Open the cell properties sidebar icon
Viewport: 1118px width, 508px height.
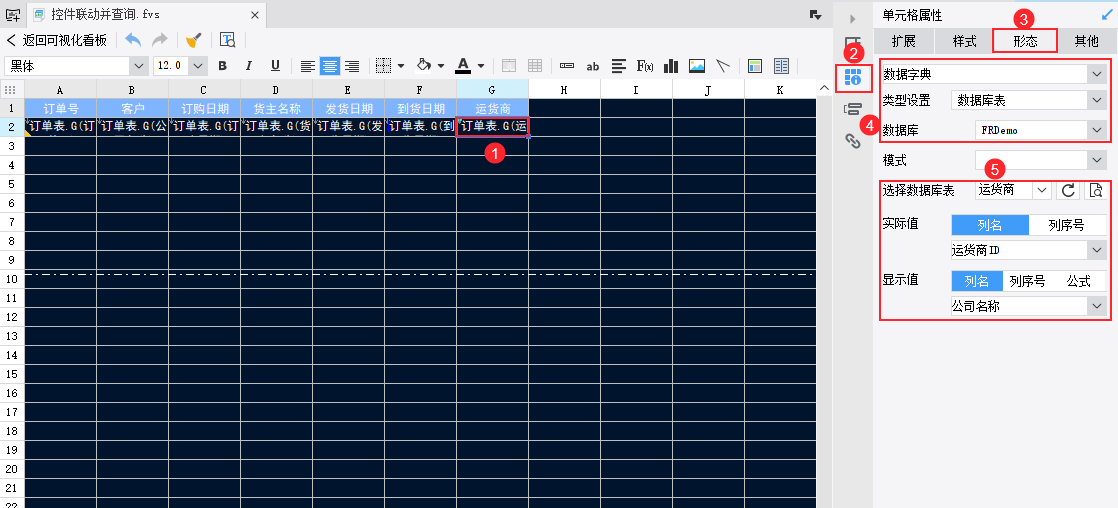853,77
